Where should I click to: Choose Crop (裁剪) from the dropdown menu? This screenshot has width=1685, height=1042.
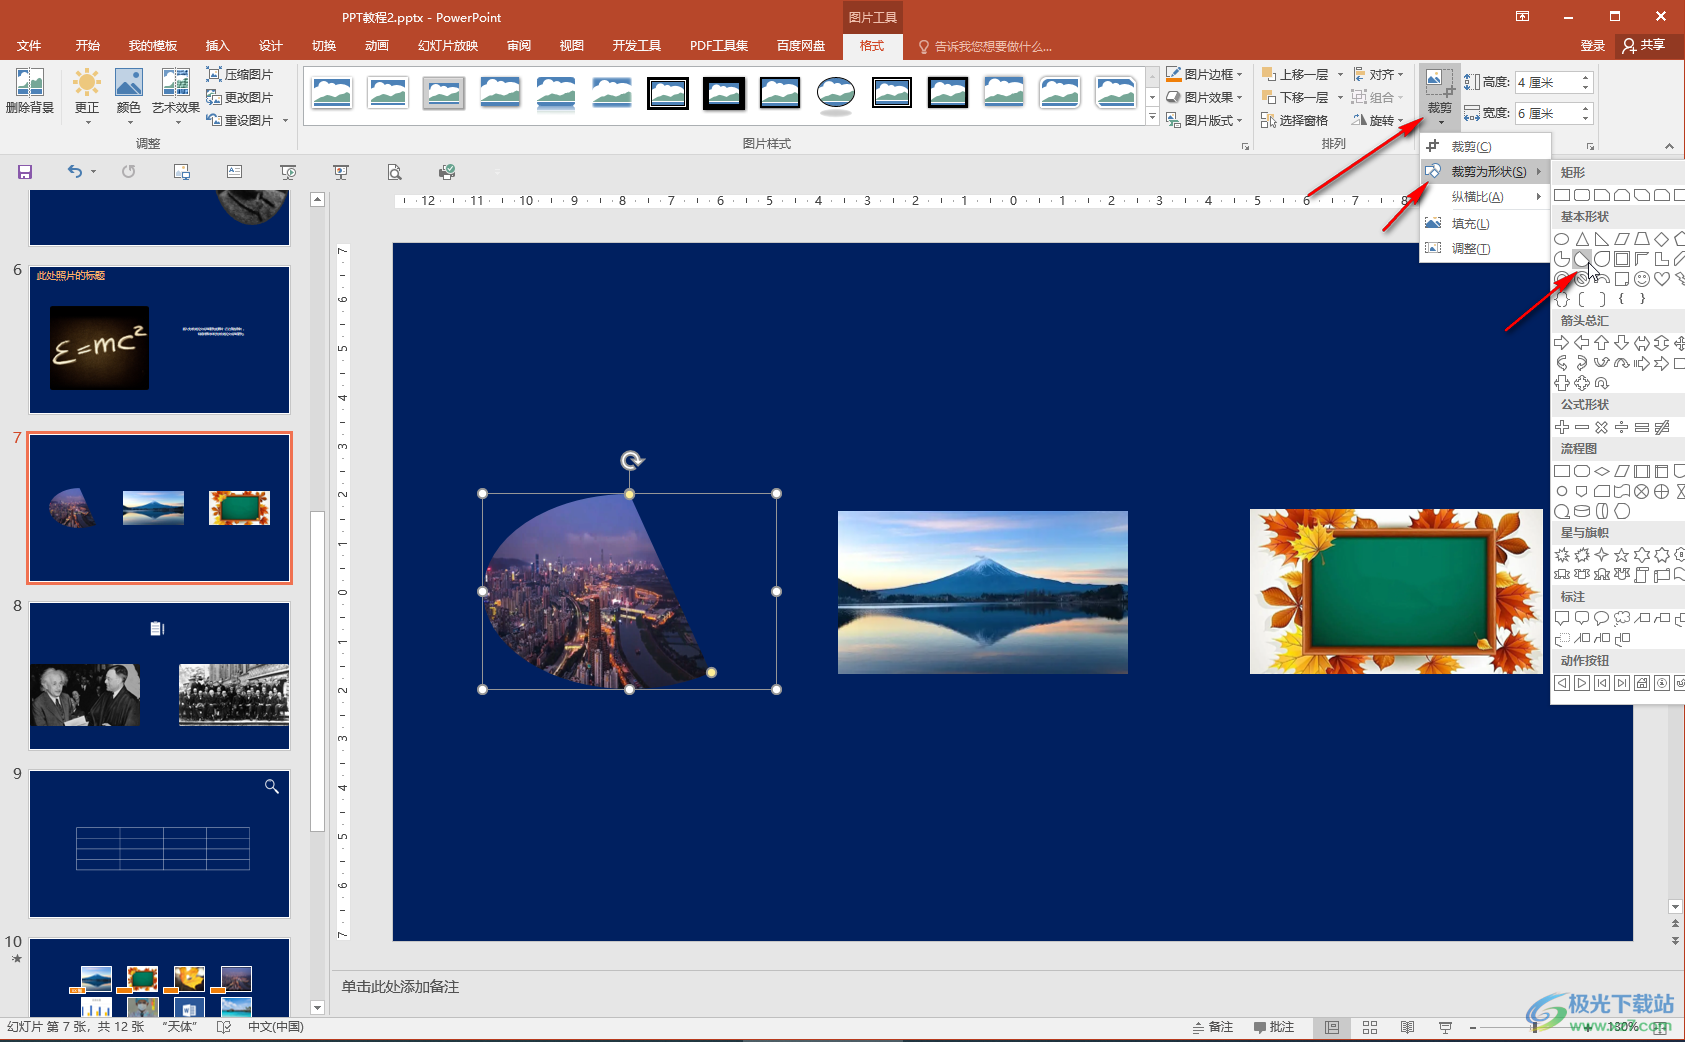pos(1485,146)
